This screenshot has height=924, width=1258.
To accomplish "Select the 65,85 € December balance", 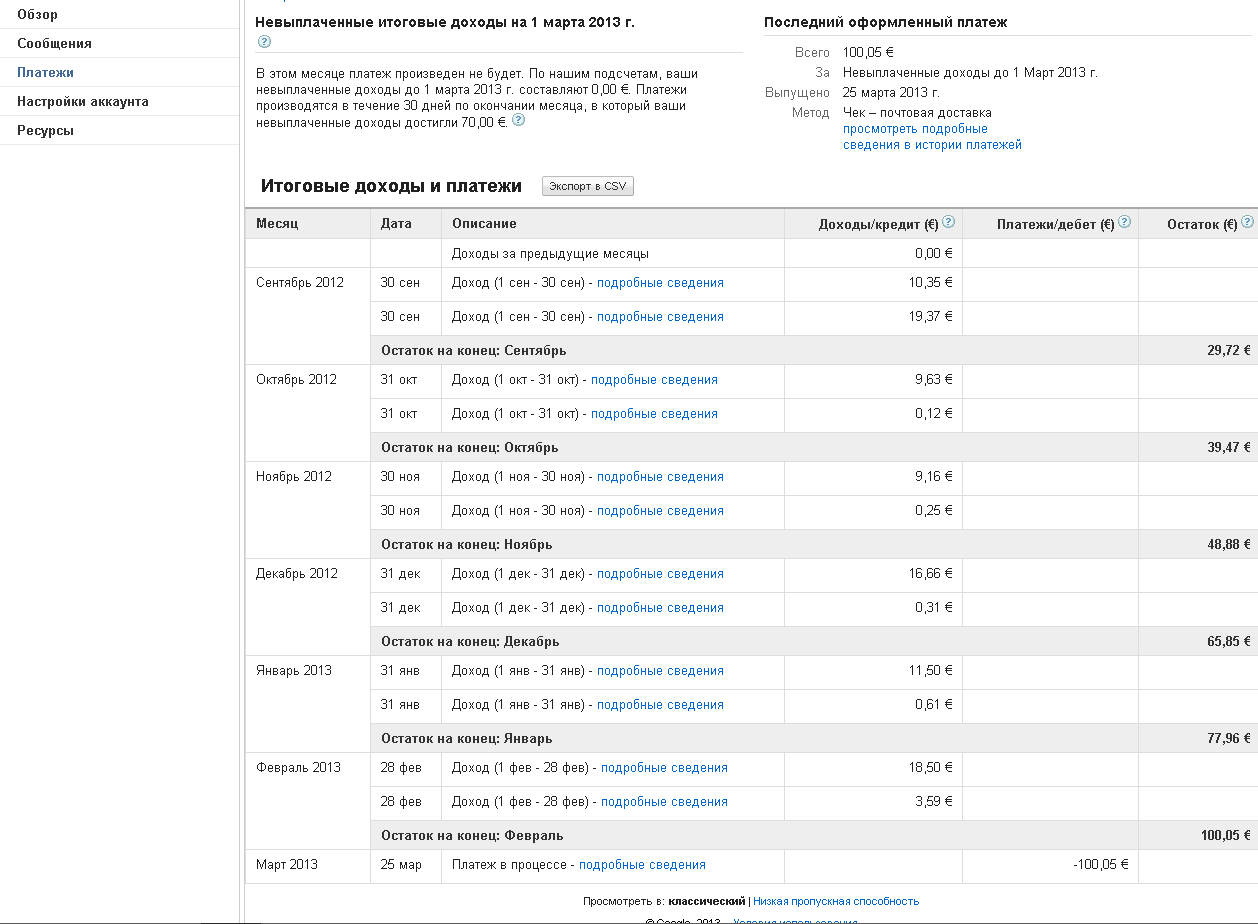I will [1229, 642].
